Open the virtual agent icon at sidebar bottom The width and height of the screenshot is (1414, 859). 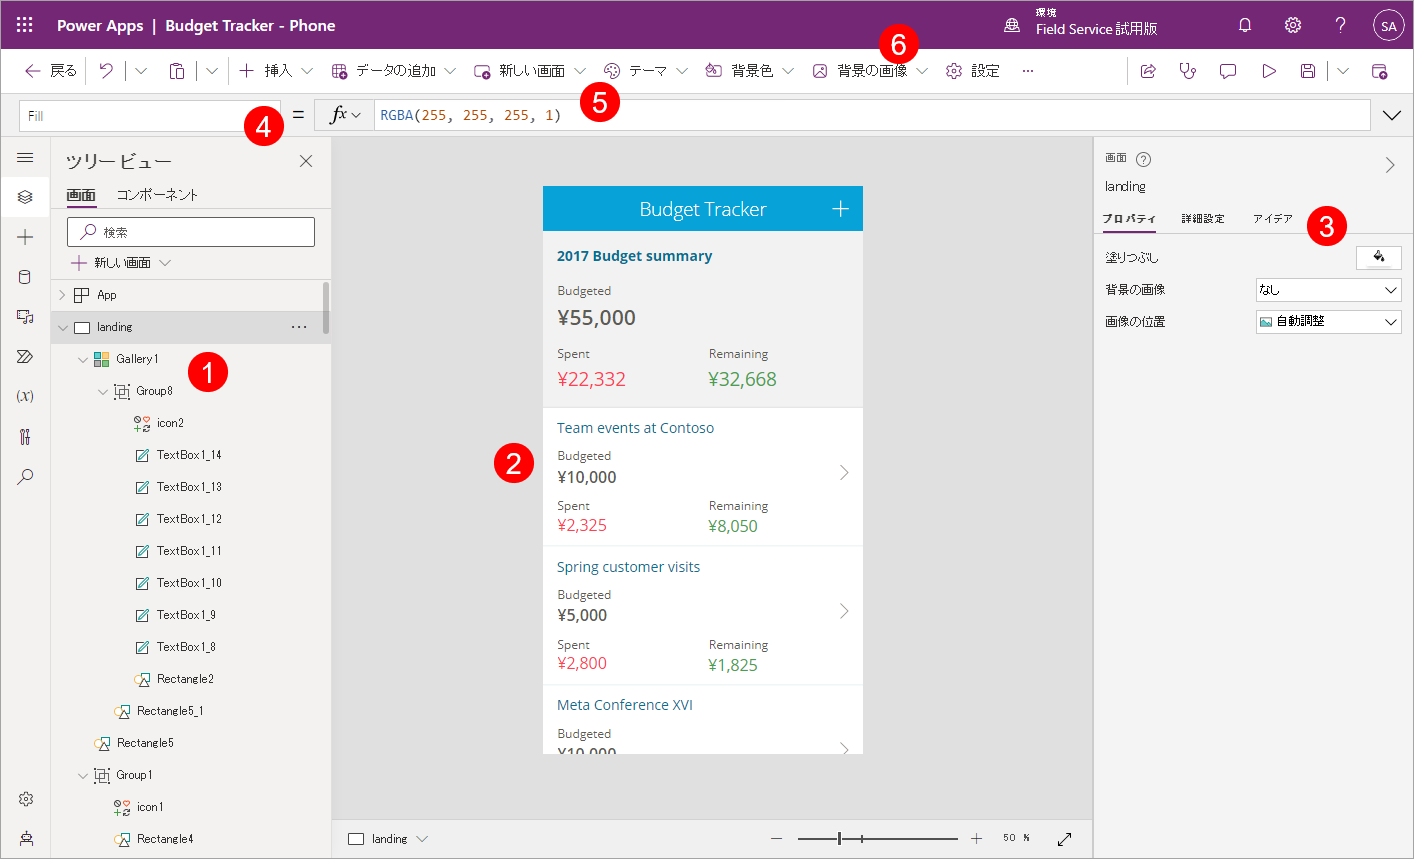pos(26,838)
